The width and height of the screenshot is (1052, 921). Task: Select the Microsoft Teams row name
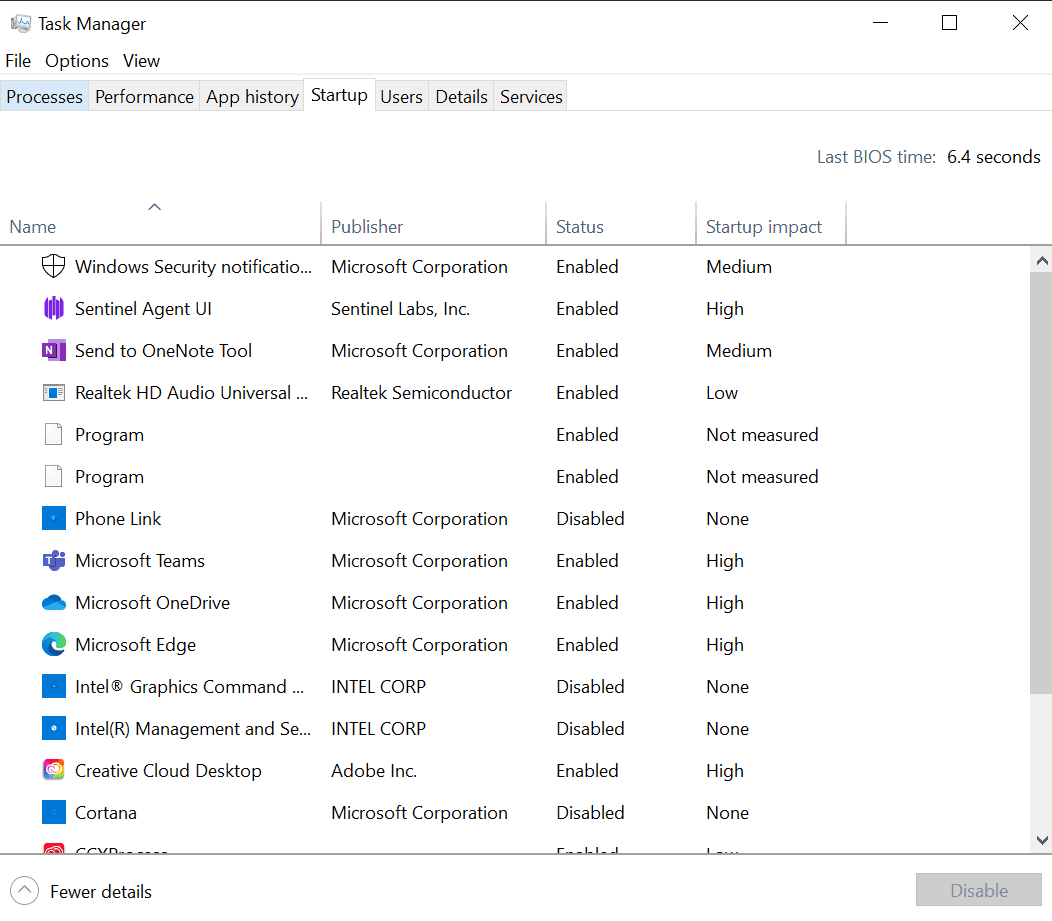coord(140,560)
